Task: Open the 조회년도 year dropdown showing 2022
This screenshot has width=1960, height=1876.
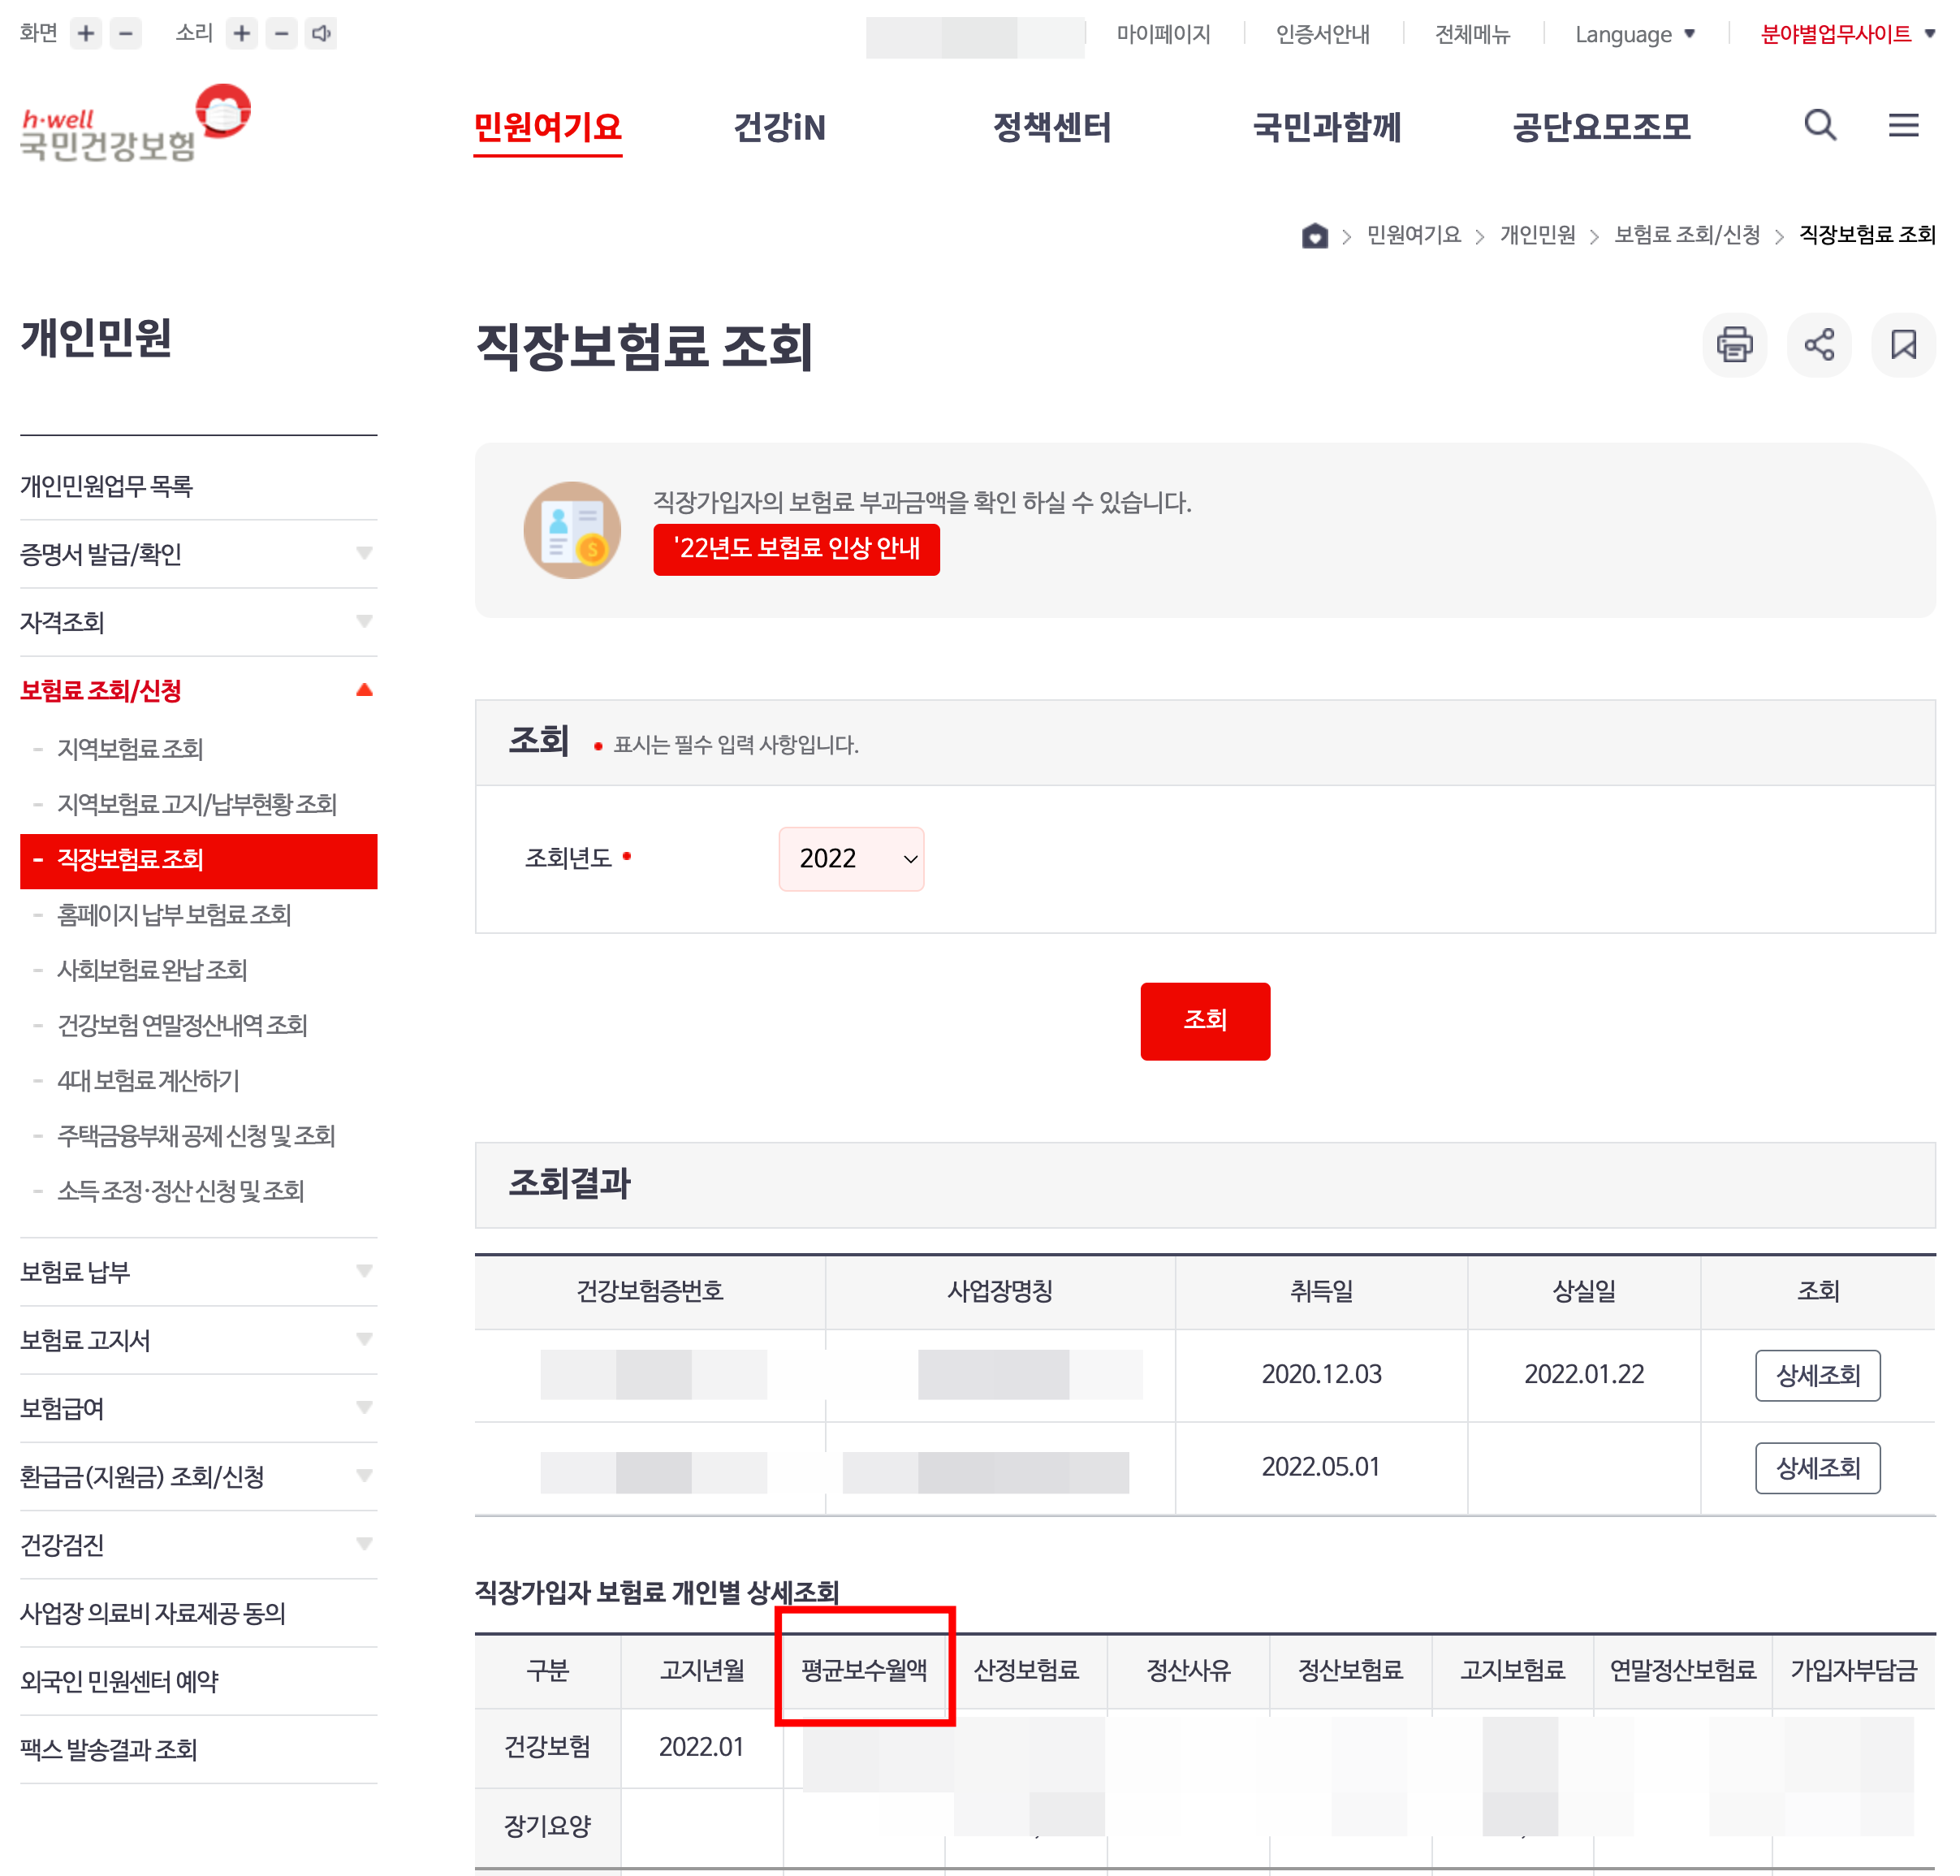Action: pyautogui.click(x=851, y=858)
